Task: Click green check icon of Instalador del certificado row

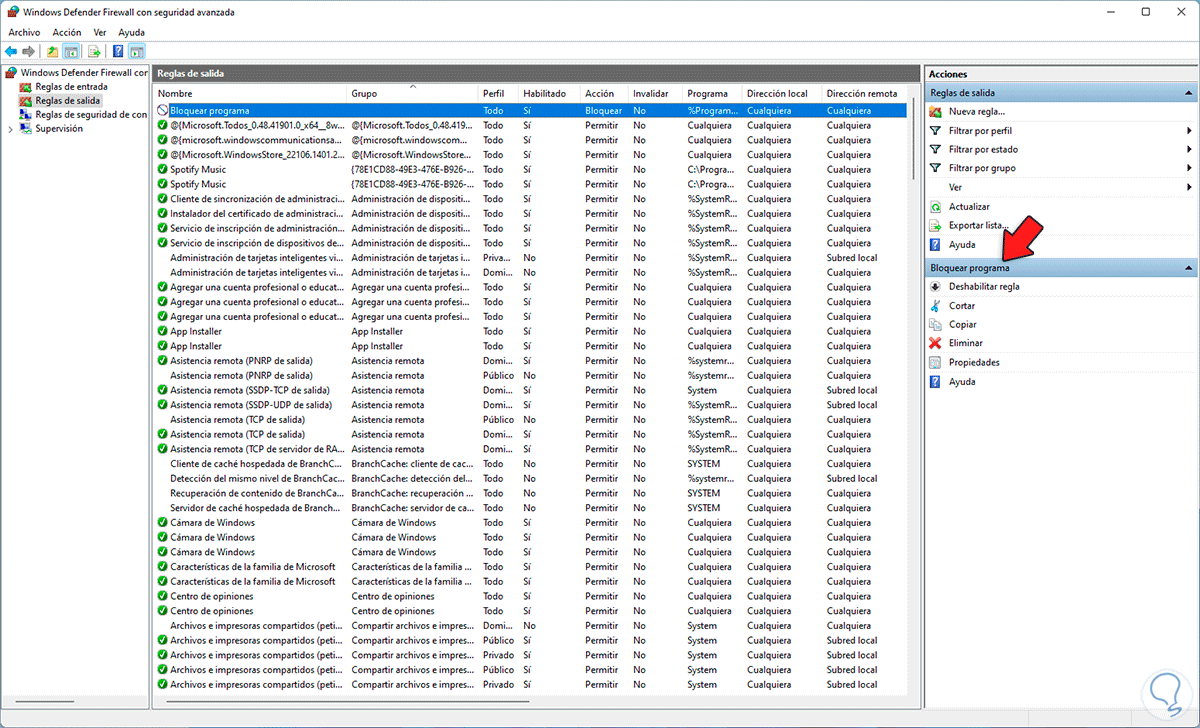Action: pyautogui.click(x=163, y=213)
